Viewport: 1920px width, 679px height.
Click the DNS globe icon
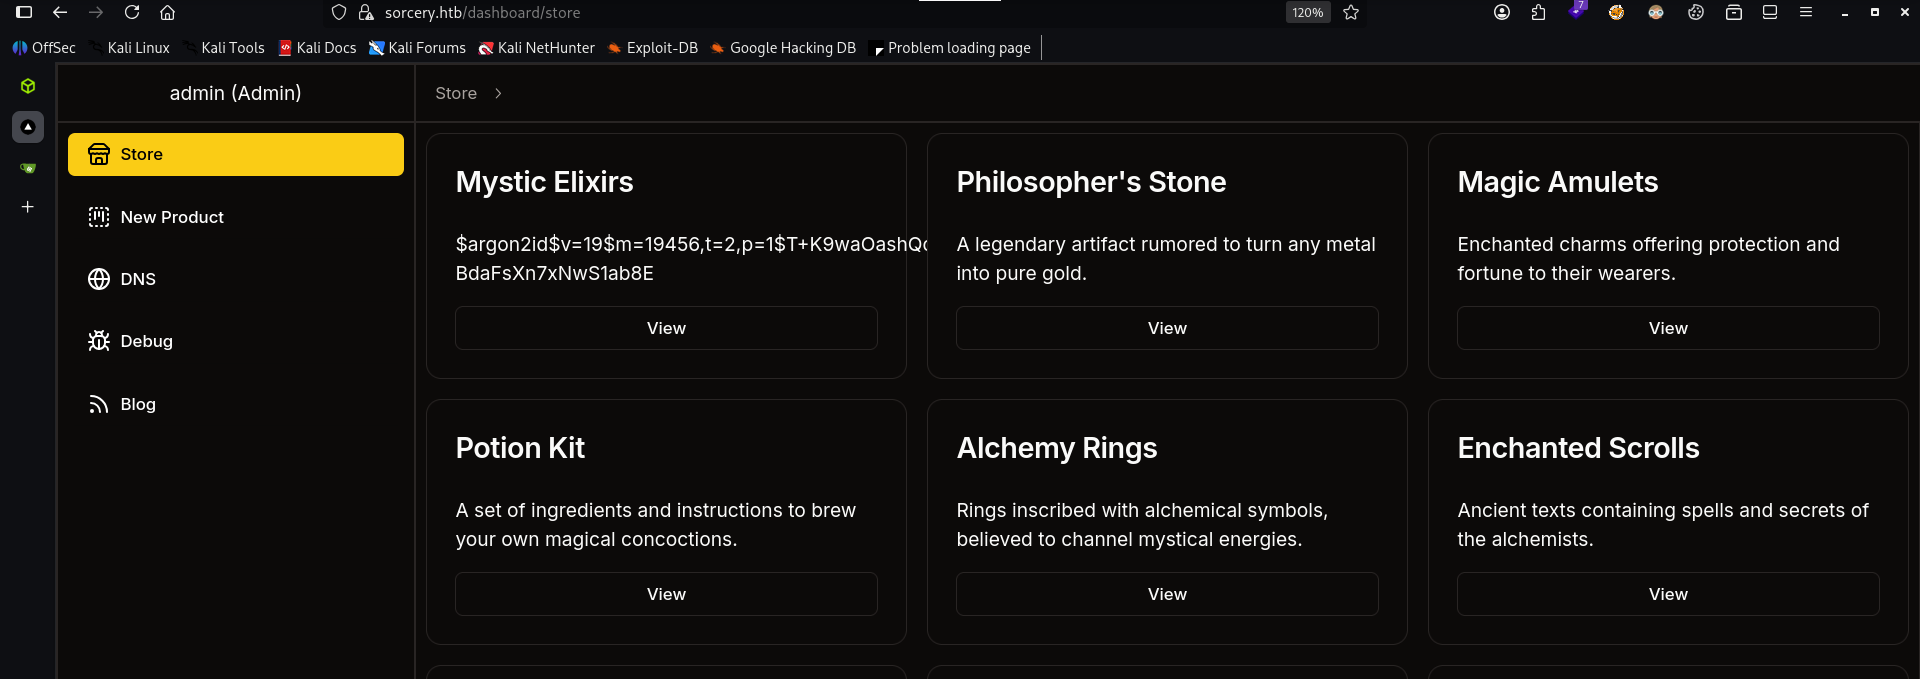[x=99, y=279]
